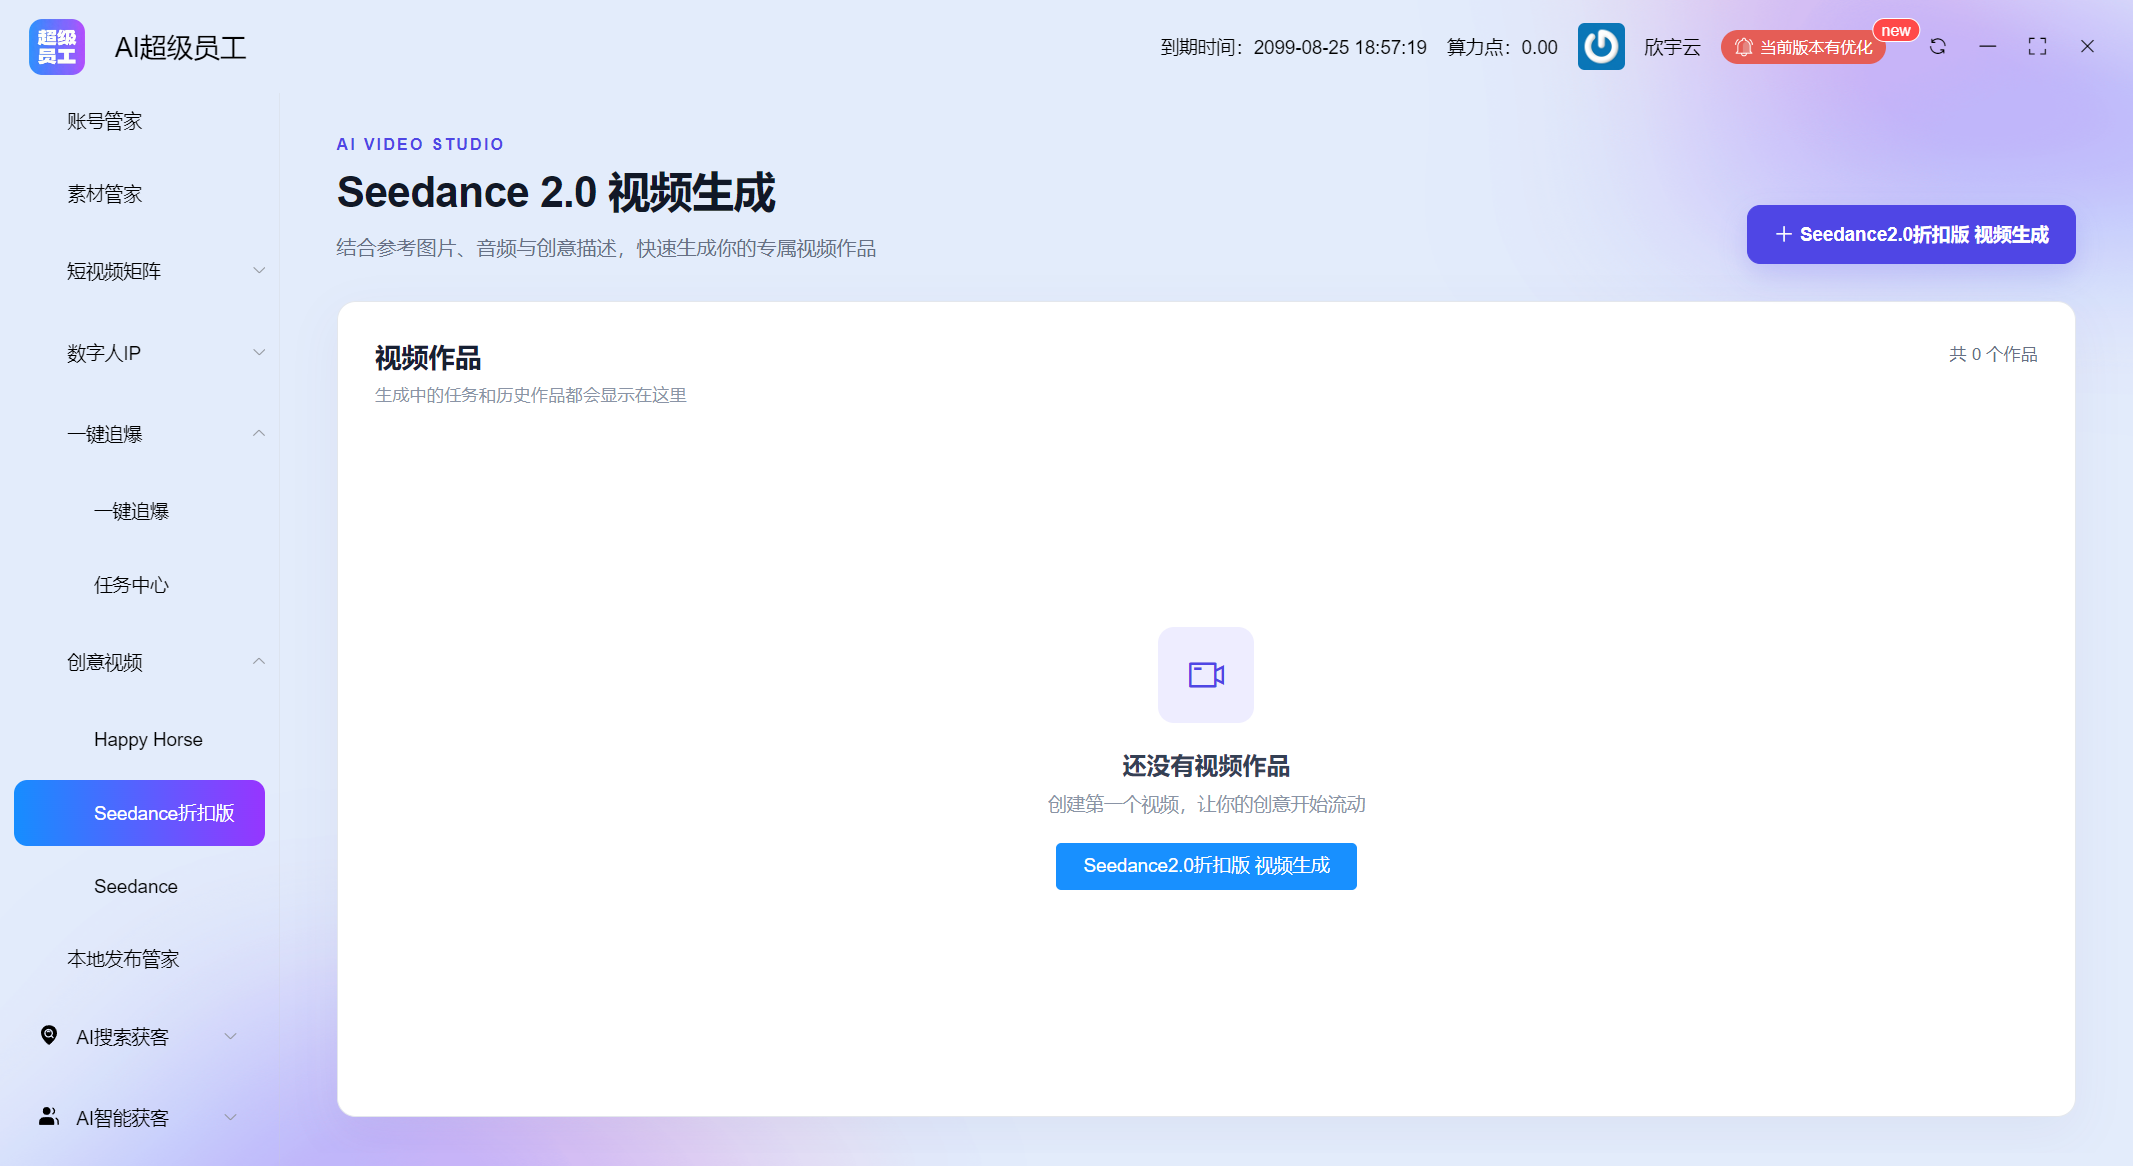Click the bell icon in 当前版本有优化 badge
2133x1166 pixels.
(x=1744, y=47)
